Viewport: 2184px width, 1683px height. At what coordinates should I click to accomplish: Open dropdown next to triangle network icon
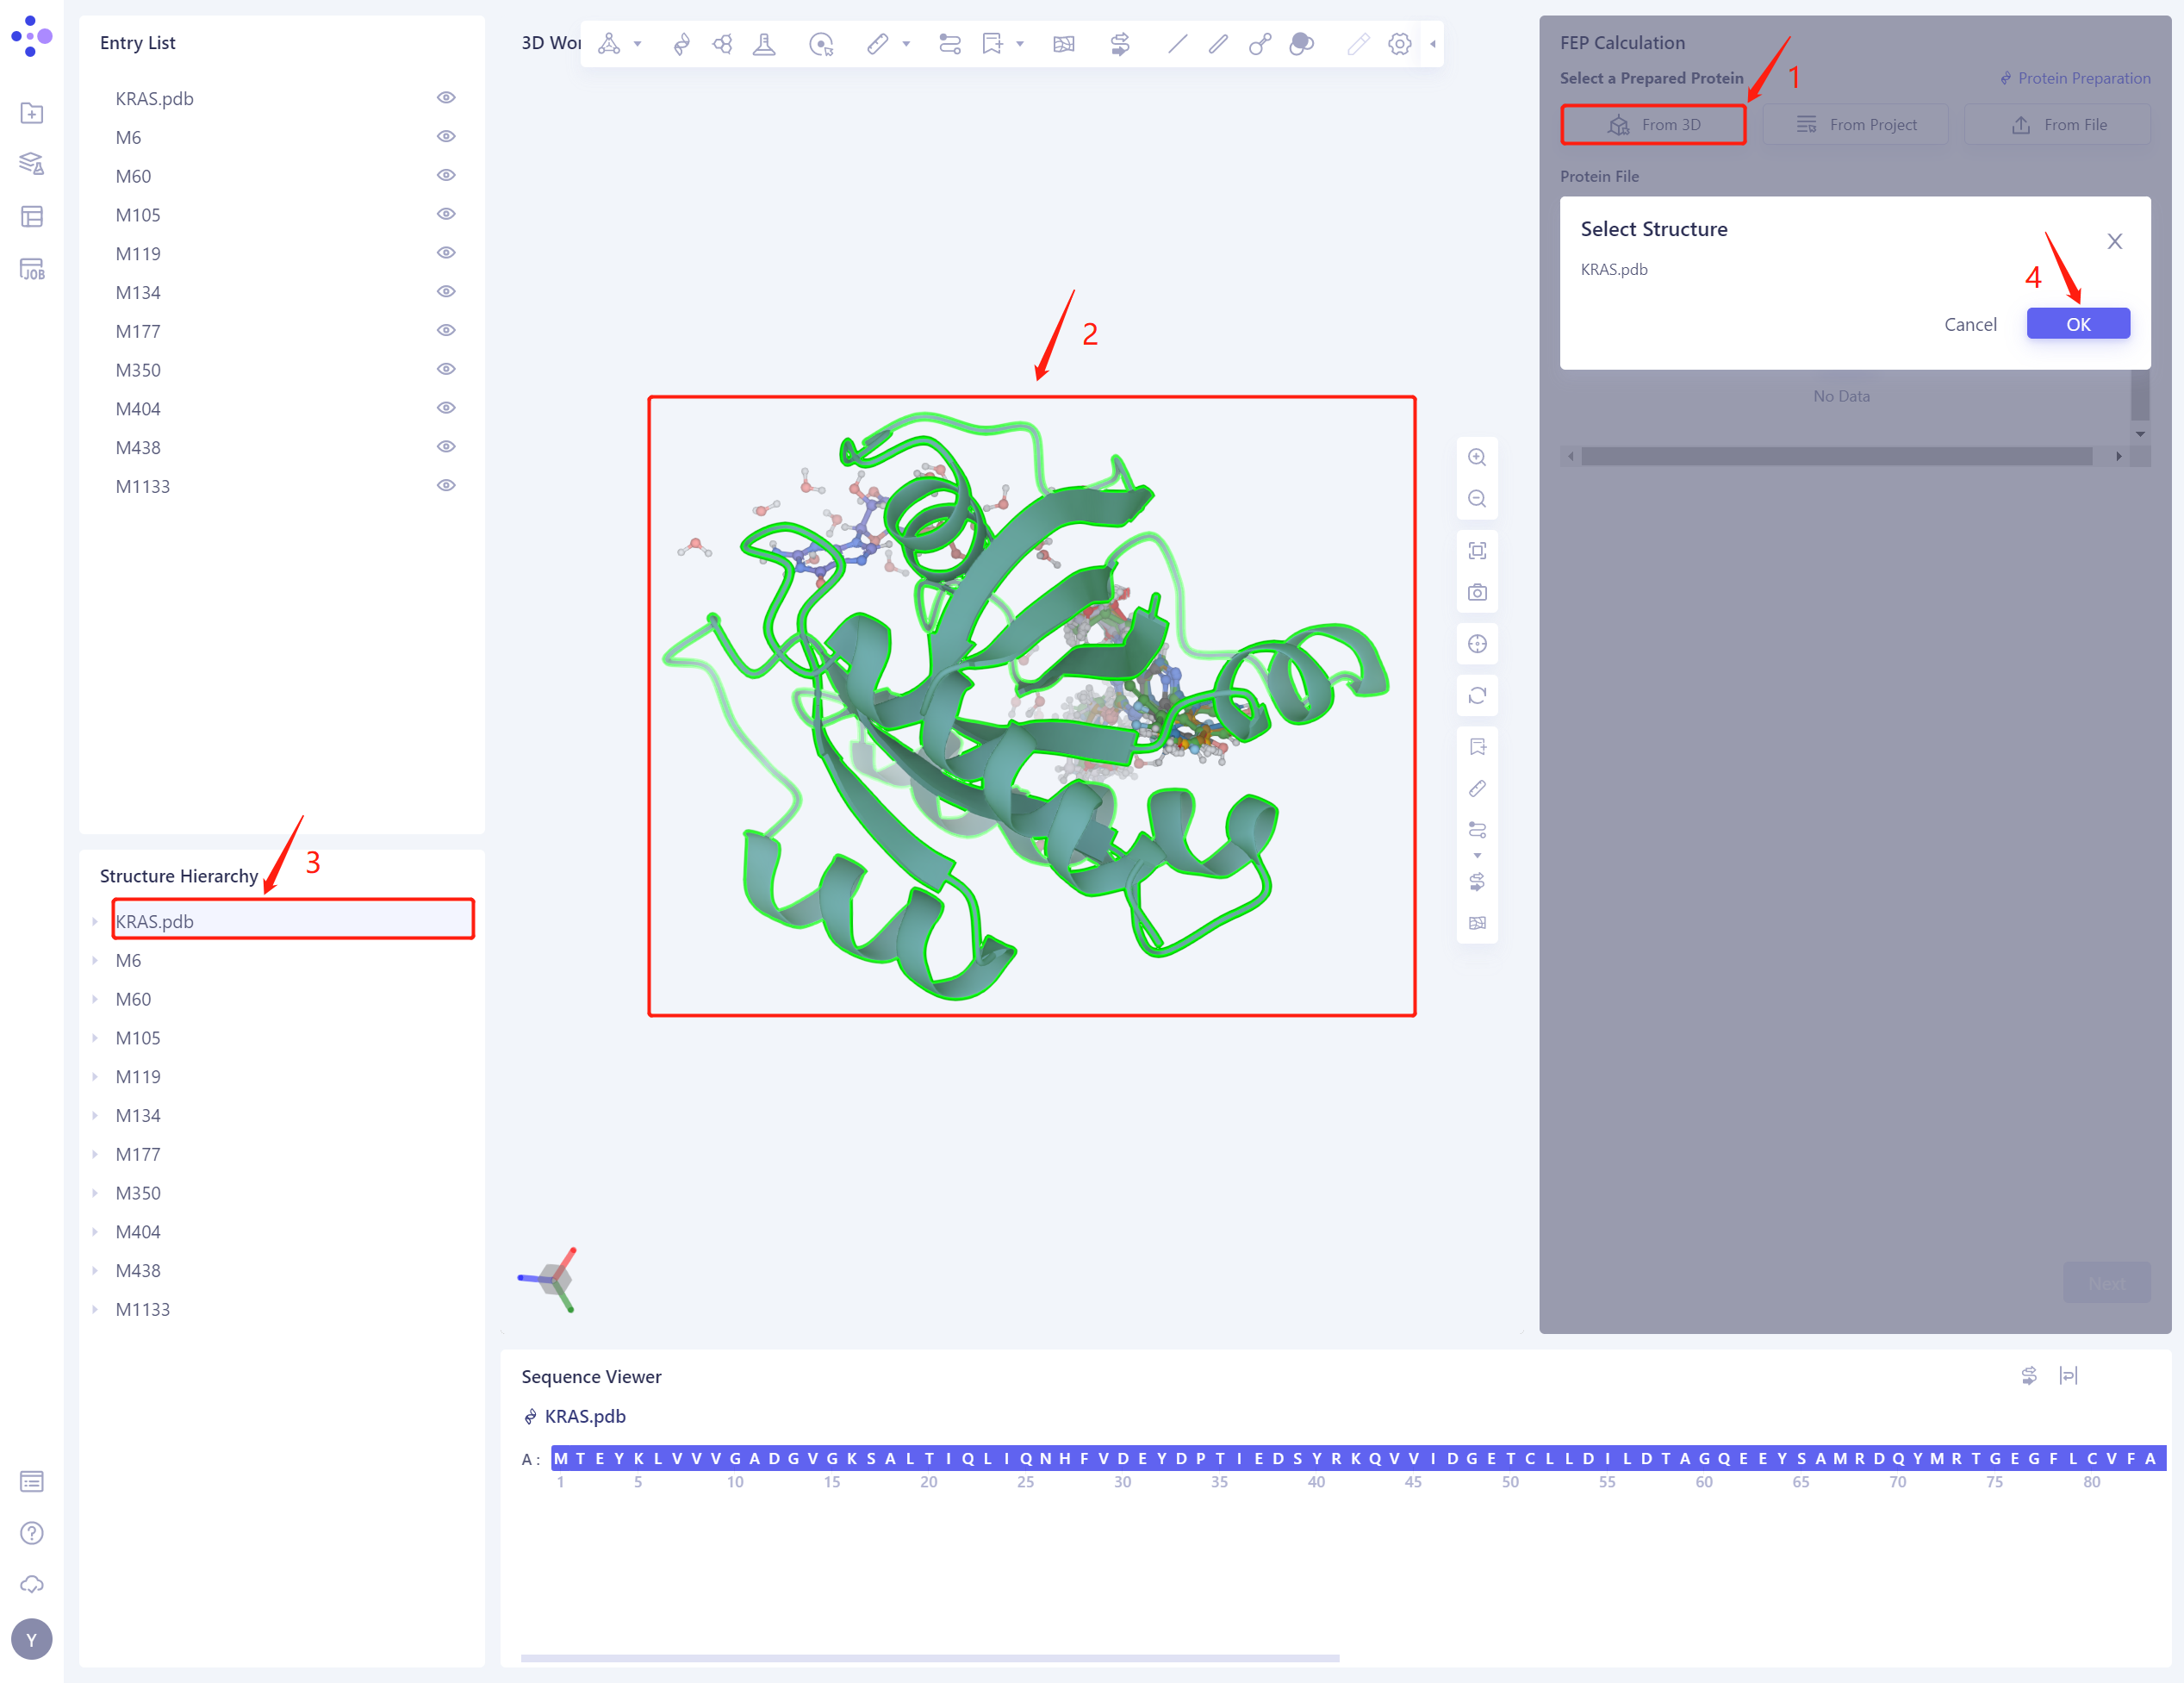pos(637,44)
